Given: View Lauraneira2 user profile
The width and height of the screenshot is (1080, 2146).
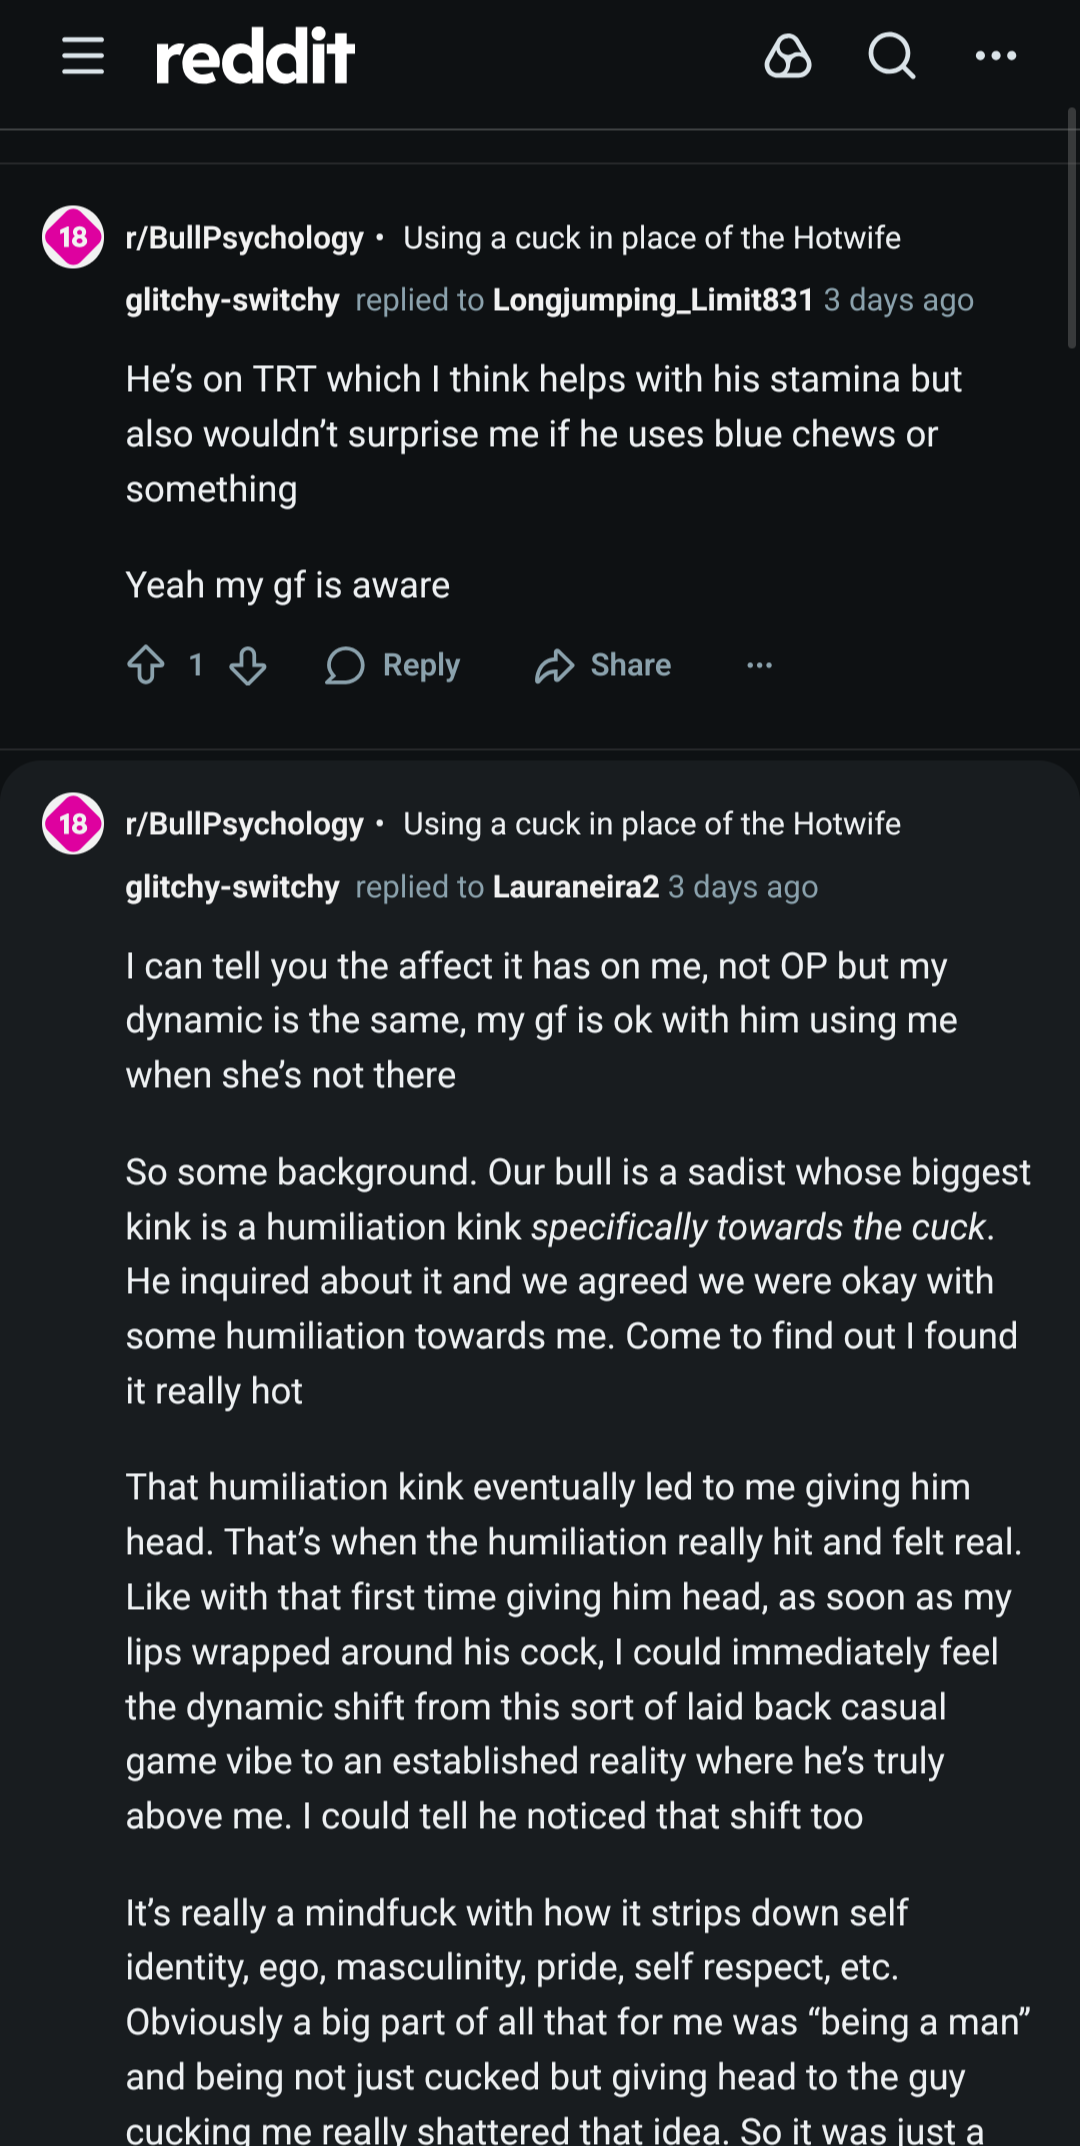Looking at the screenshot, I should pyautogui.click(x=576, y=887).
